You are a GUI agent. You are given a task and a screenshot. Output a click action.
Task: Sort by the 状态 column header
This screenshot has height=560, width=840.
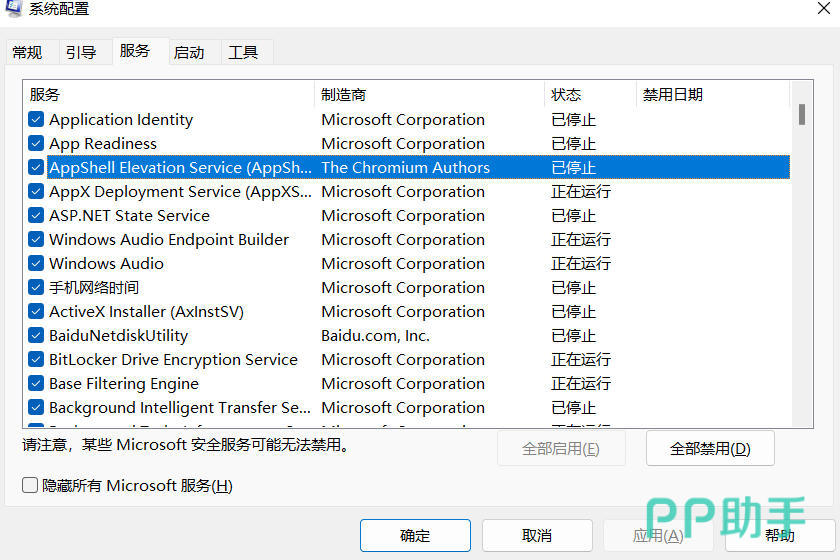pos(590,95)
